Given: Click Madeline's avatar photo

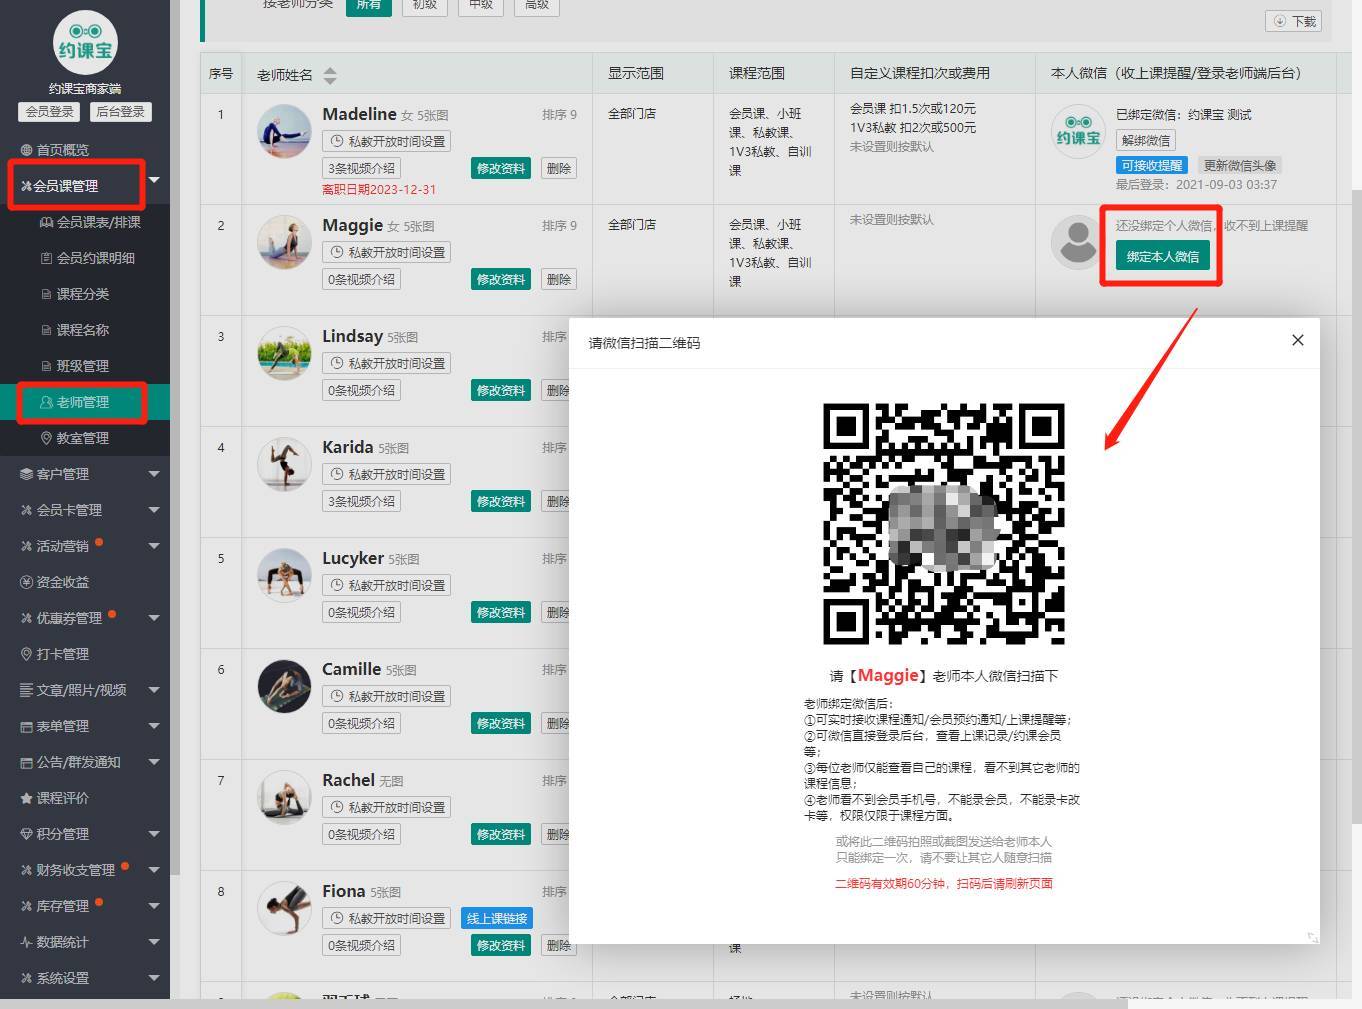Looking at the screenshot, I should click(284, 132).
